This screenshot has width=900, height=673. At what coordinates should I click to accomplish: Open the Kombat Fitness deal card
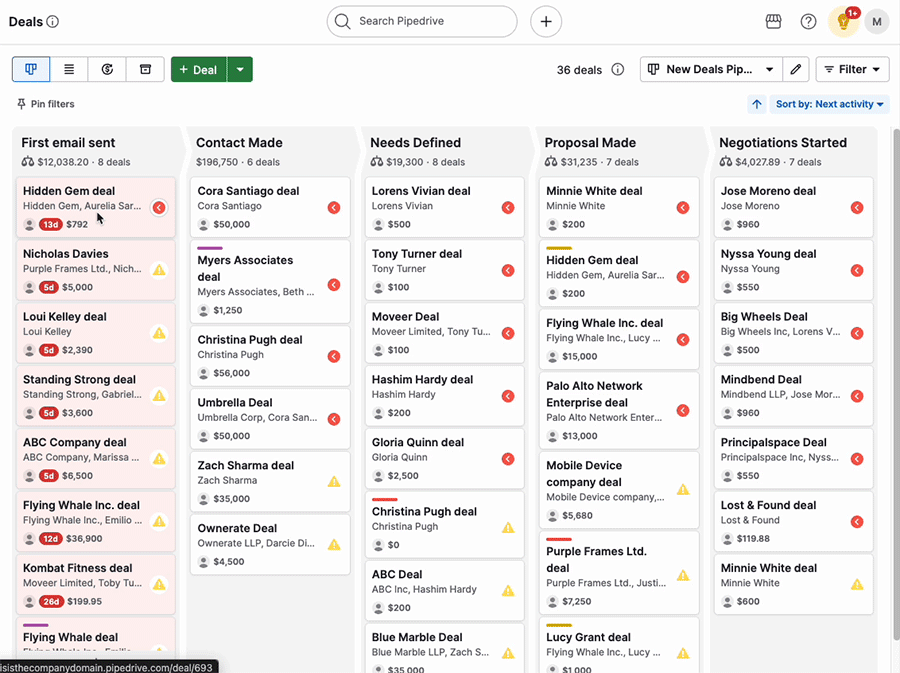[95, 584]
